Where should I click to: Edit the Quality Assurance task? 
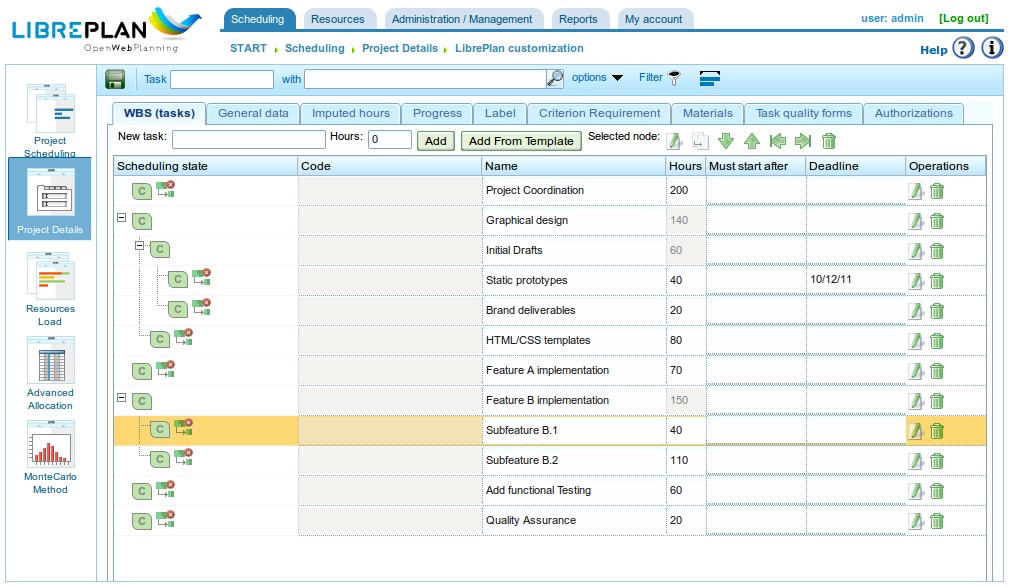(915, 521)
